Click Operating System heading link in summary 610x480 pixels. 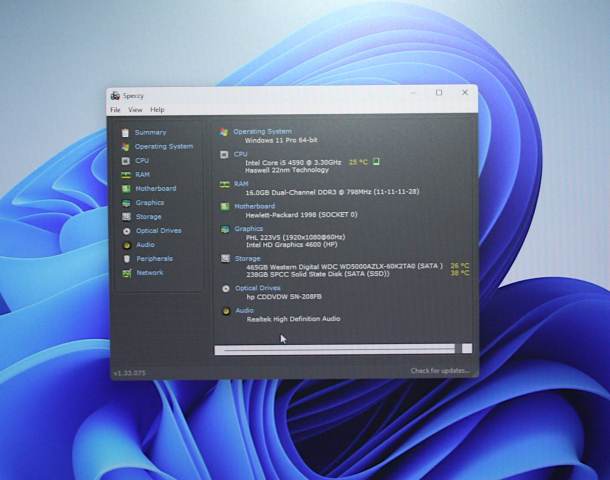[262, 131]
